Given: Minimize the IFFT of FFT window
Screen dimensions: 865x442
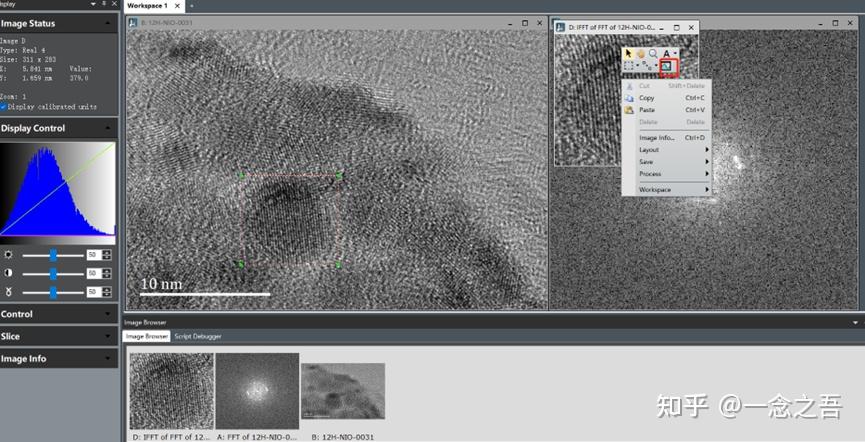Looking at the screenshot, I should 661,27.
